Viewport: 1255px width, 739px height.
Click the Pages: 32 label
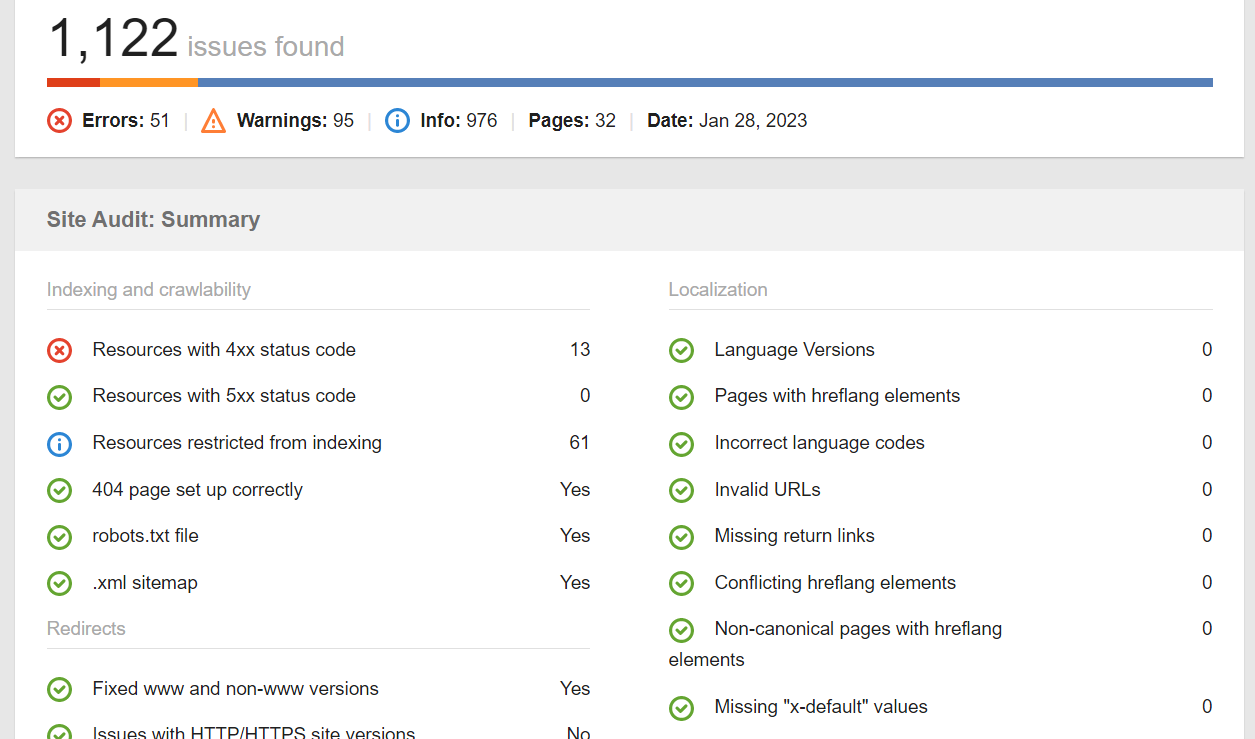[x=572, y=121]
